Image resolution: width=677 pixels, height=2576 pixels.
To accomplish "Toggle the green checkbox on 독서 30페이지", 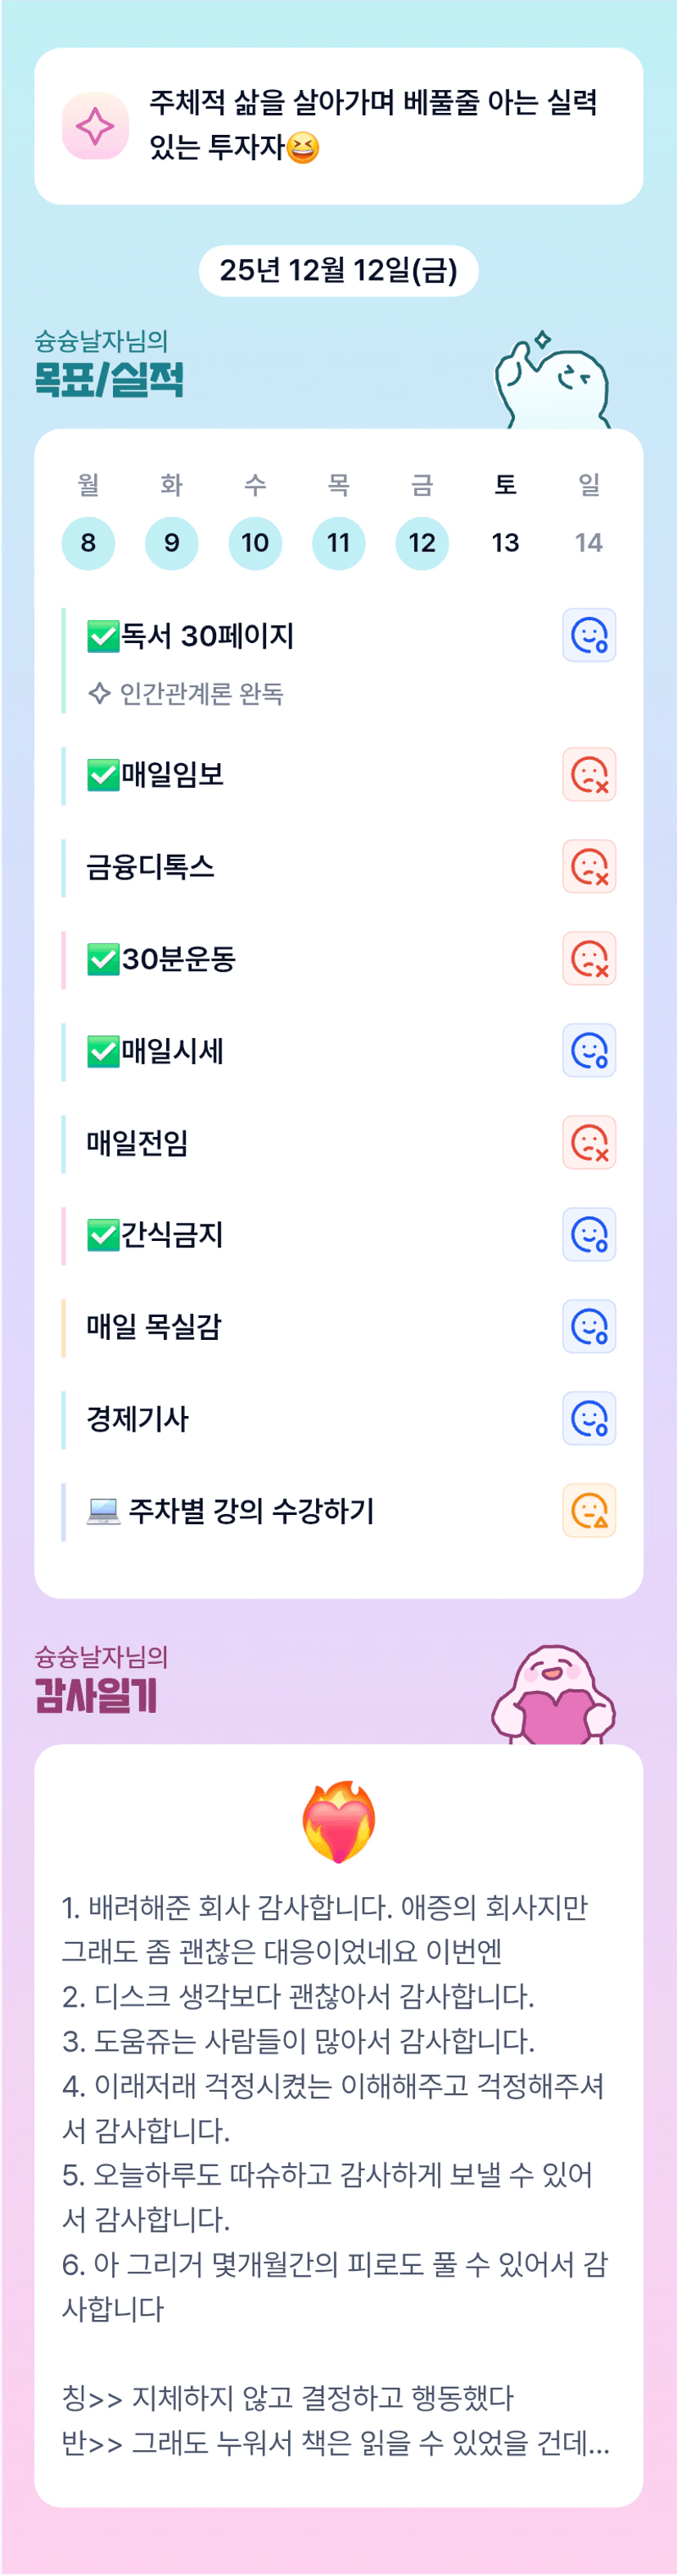I will [x=103, y=636].
